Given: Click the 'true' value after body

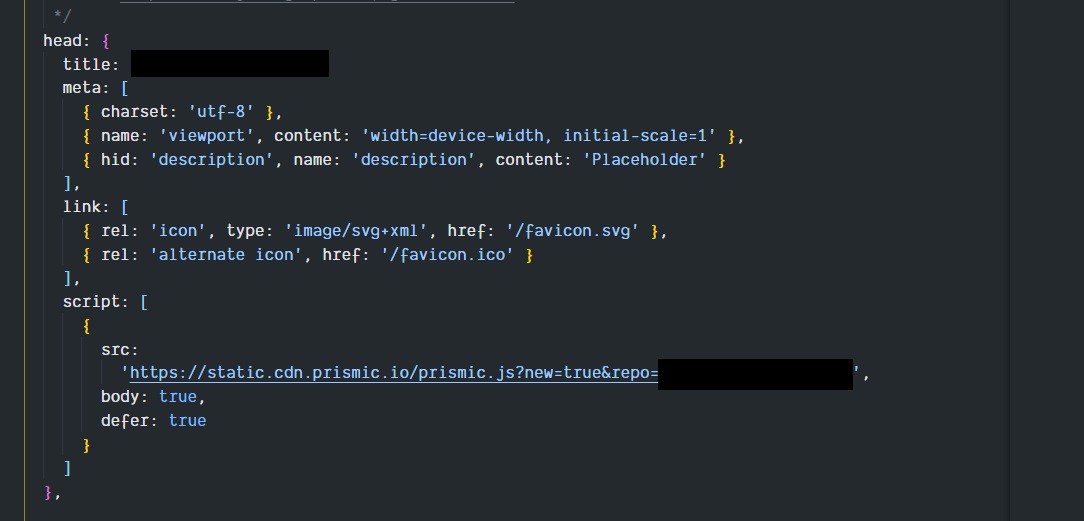Looking at the screenshot, I should pos(178,397).
